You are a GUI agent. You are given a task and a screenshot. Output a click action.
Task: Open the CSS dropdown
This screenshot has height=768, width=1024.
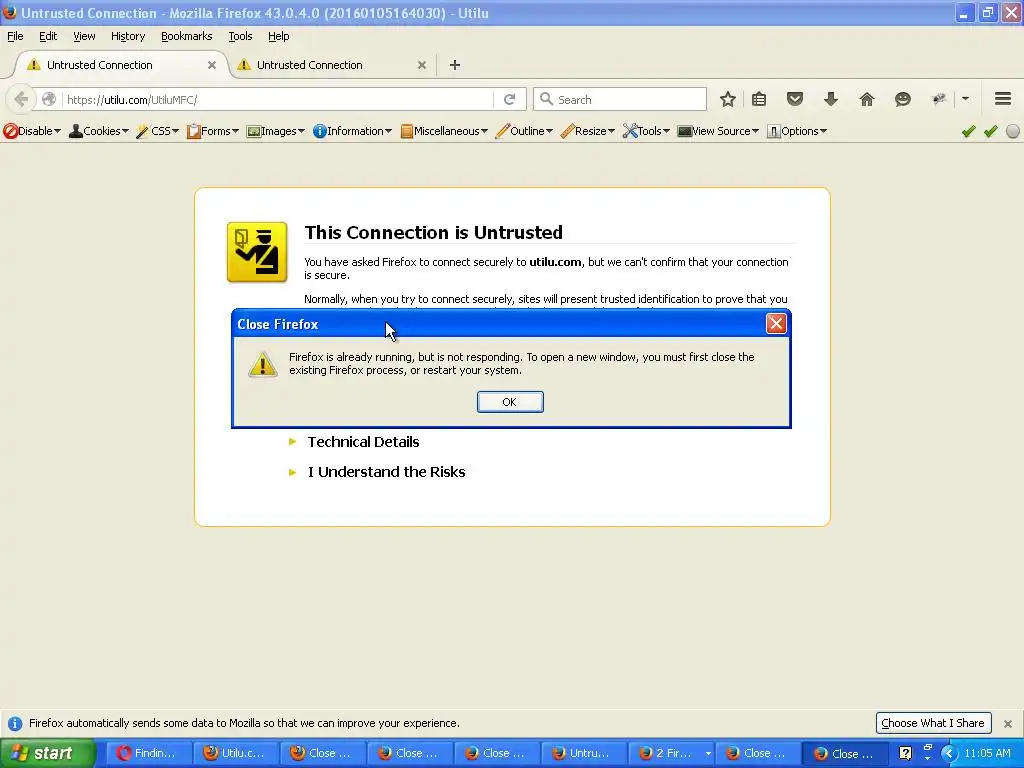click(157, 131)
